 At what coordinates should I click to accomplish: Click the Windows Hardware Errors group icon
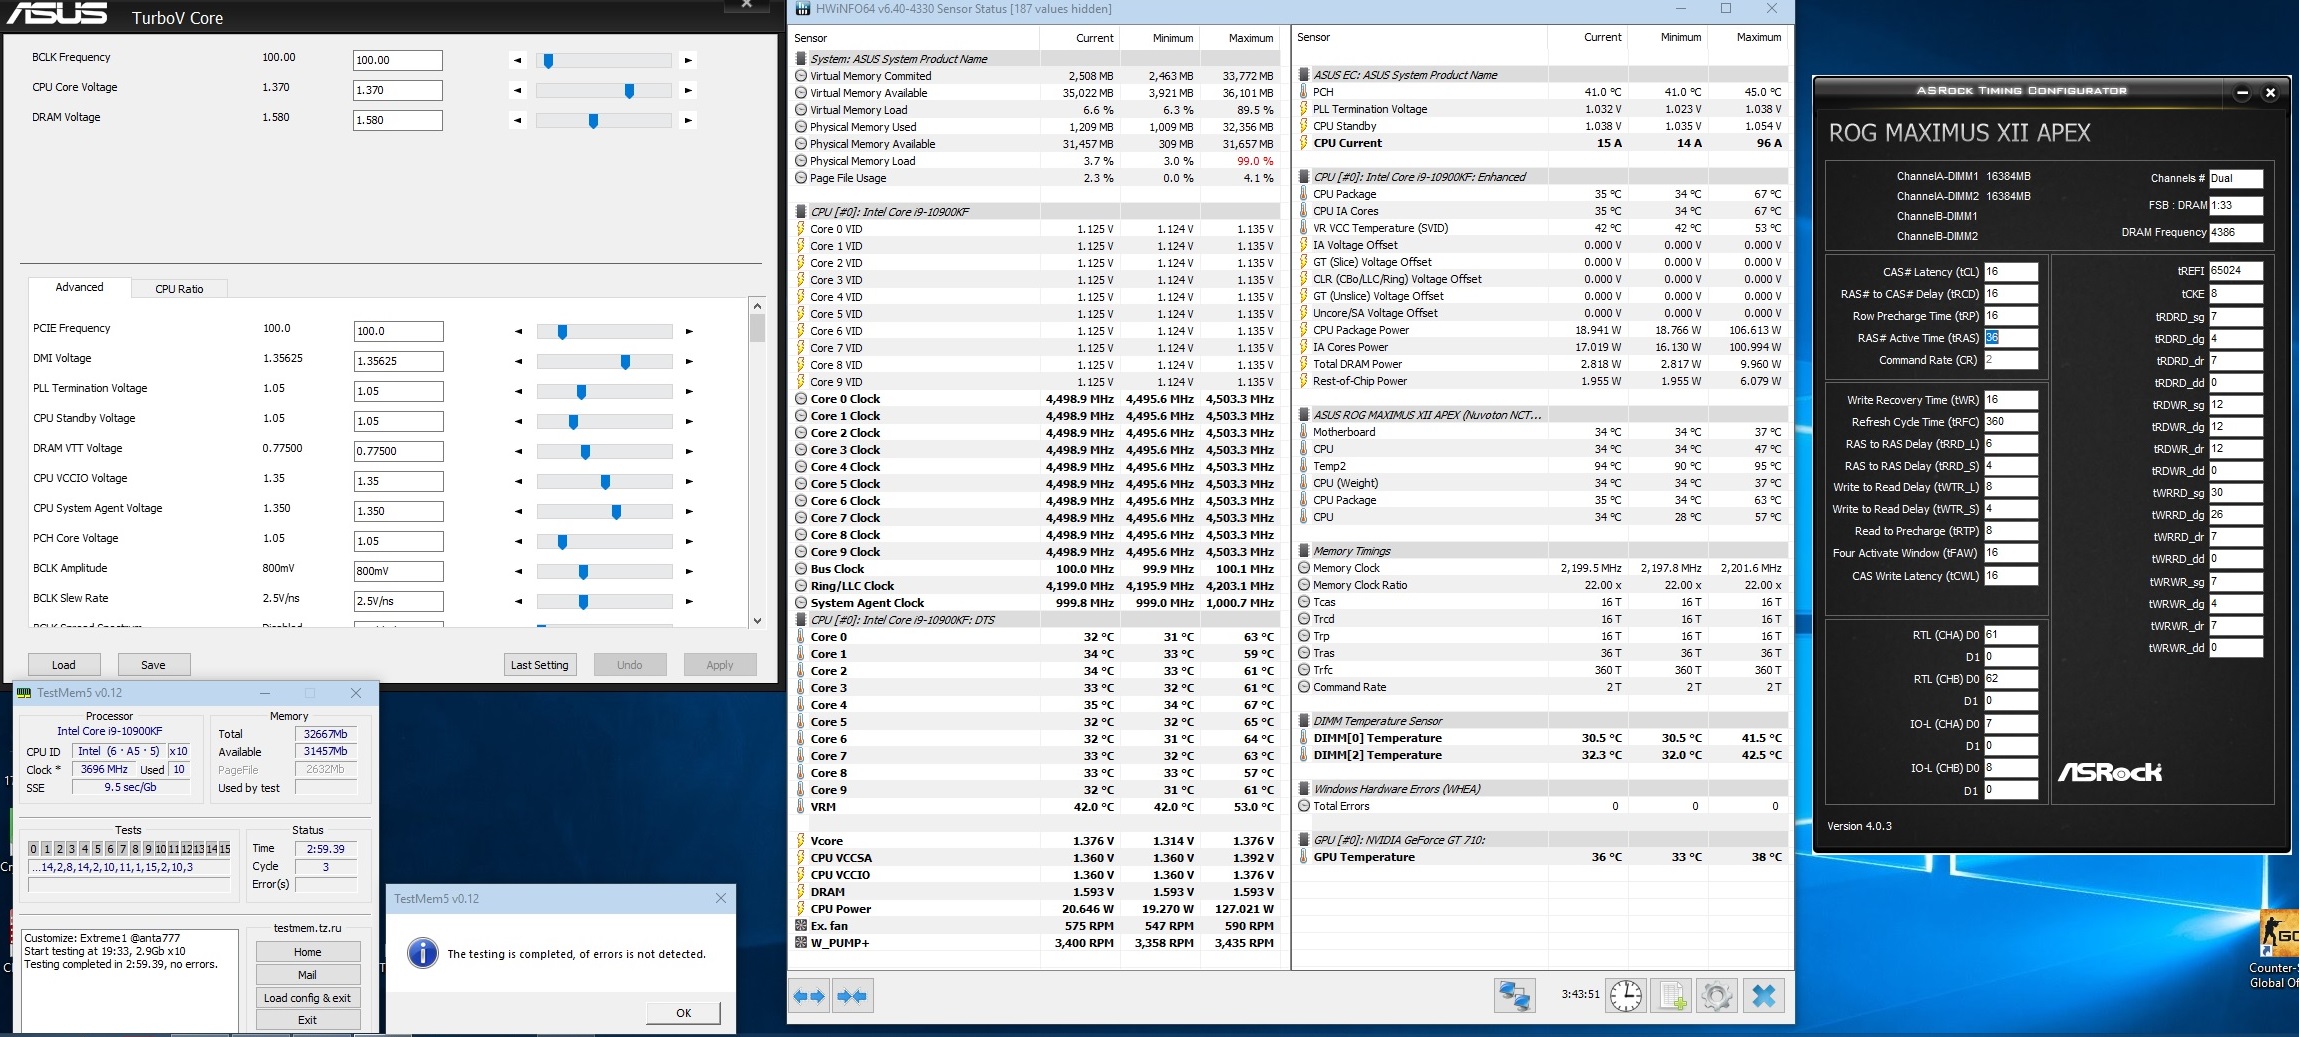(x=1304, y=789)
